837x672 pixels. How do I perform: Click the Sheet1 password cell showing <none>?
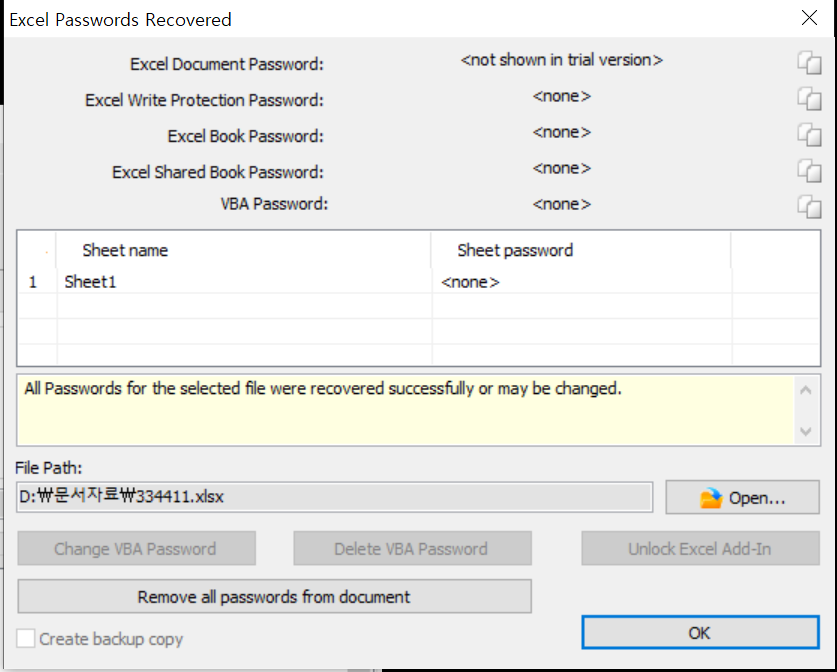point(581,281)
